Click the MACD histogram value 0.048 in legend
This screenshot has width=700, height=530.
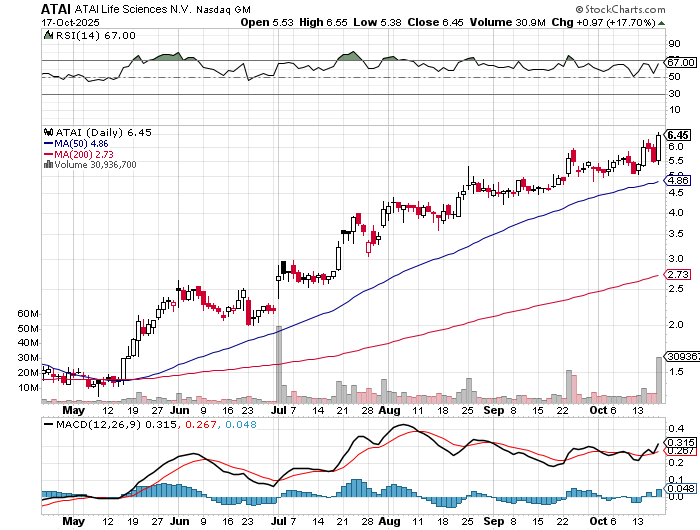(241, 424)
